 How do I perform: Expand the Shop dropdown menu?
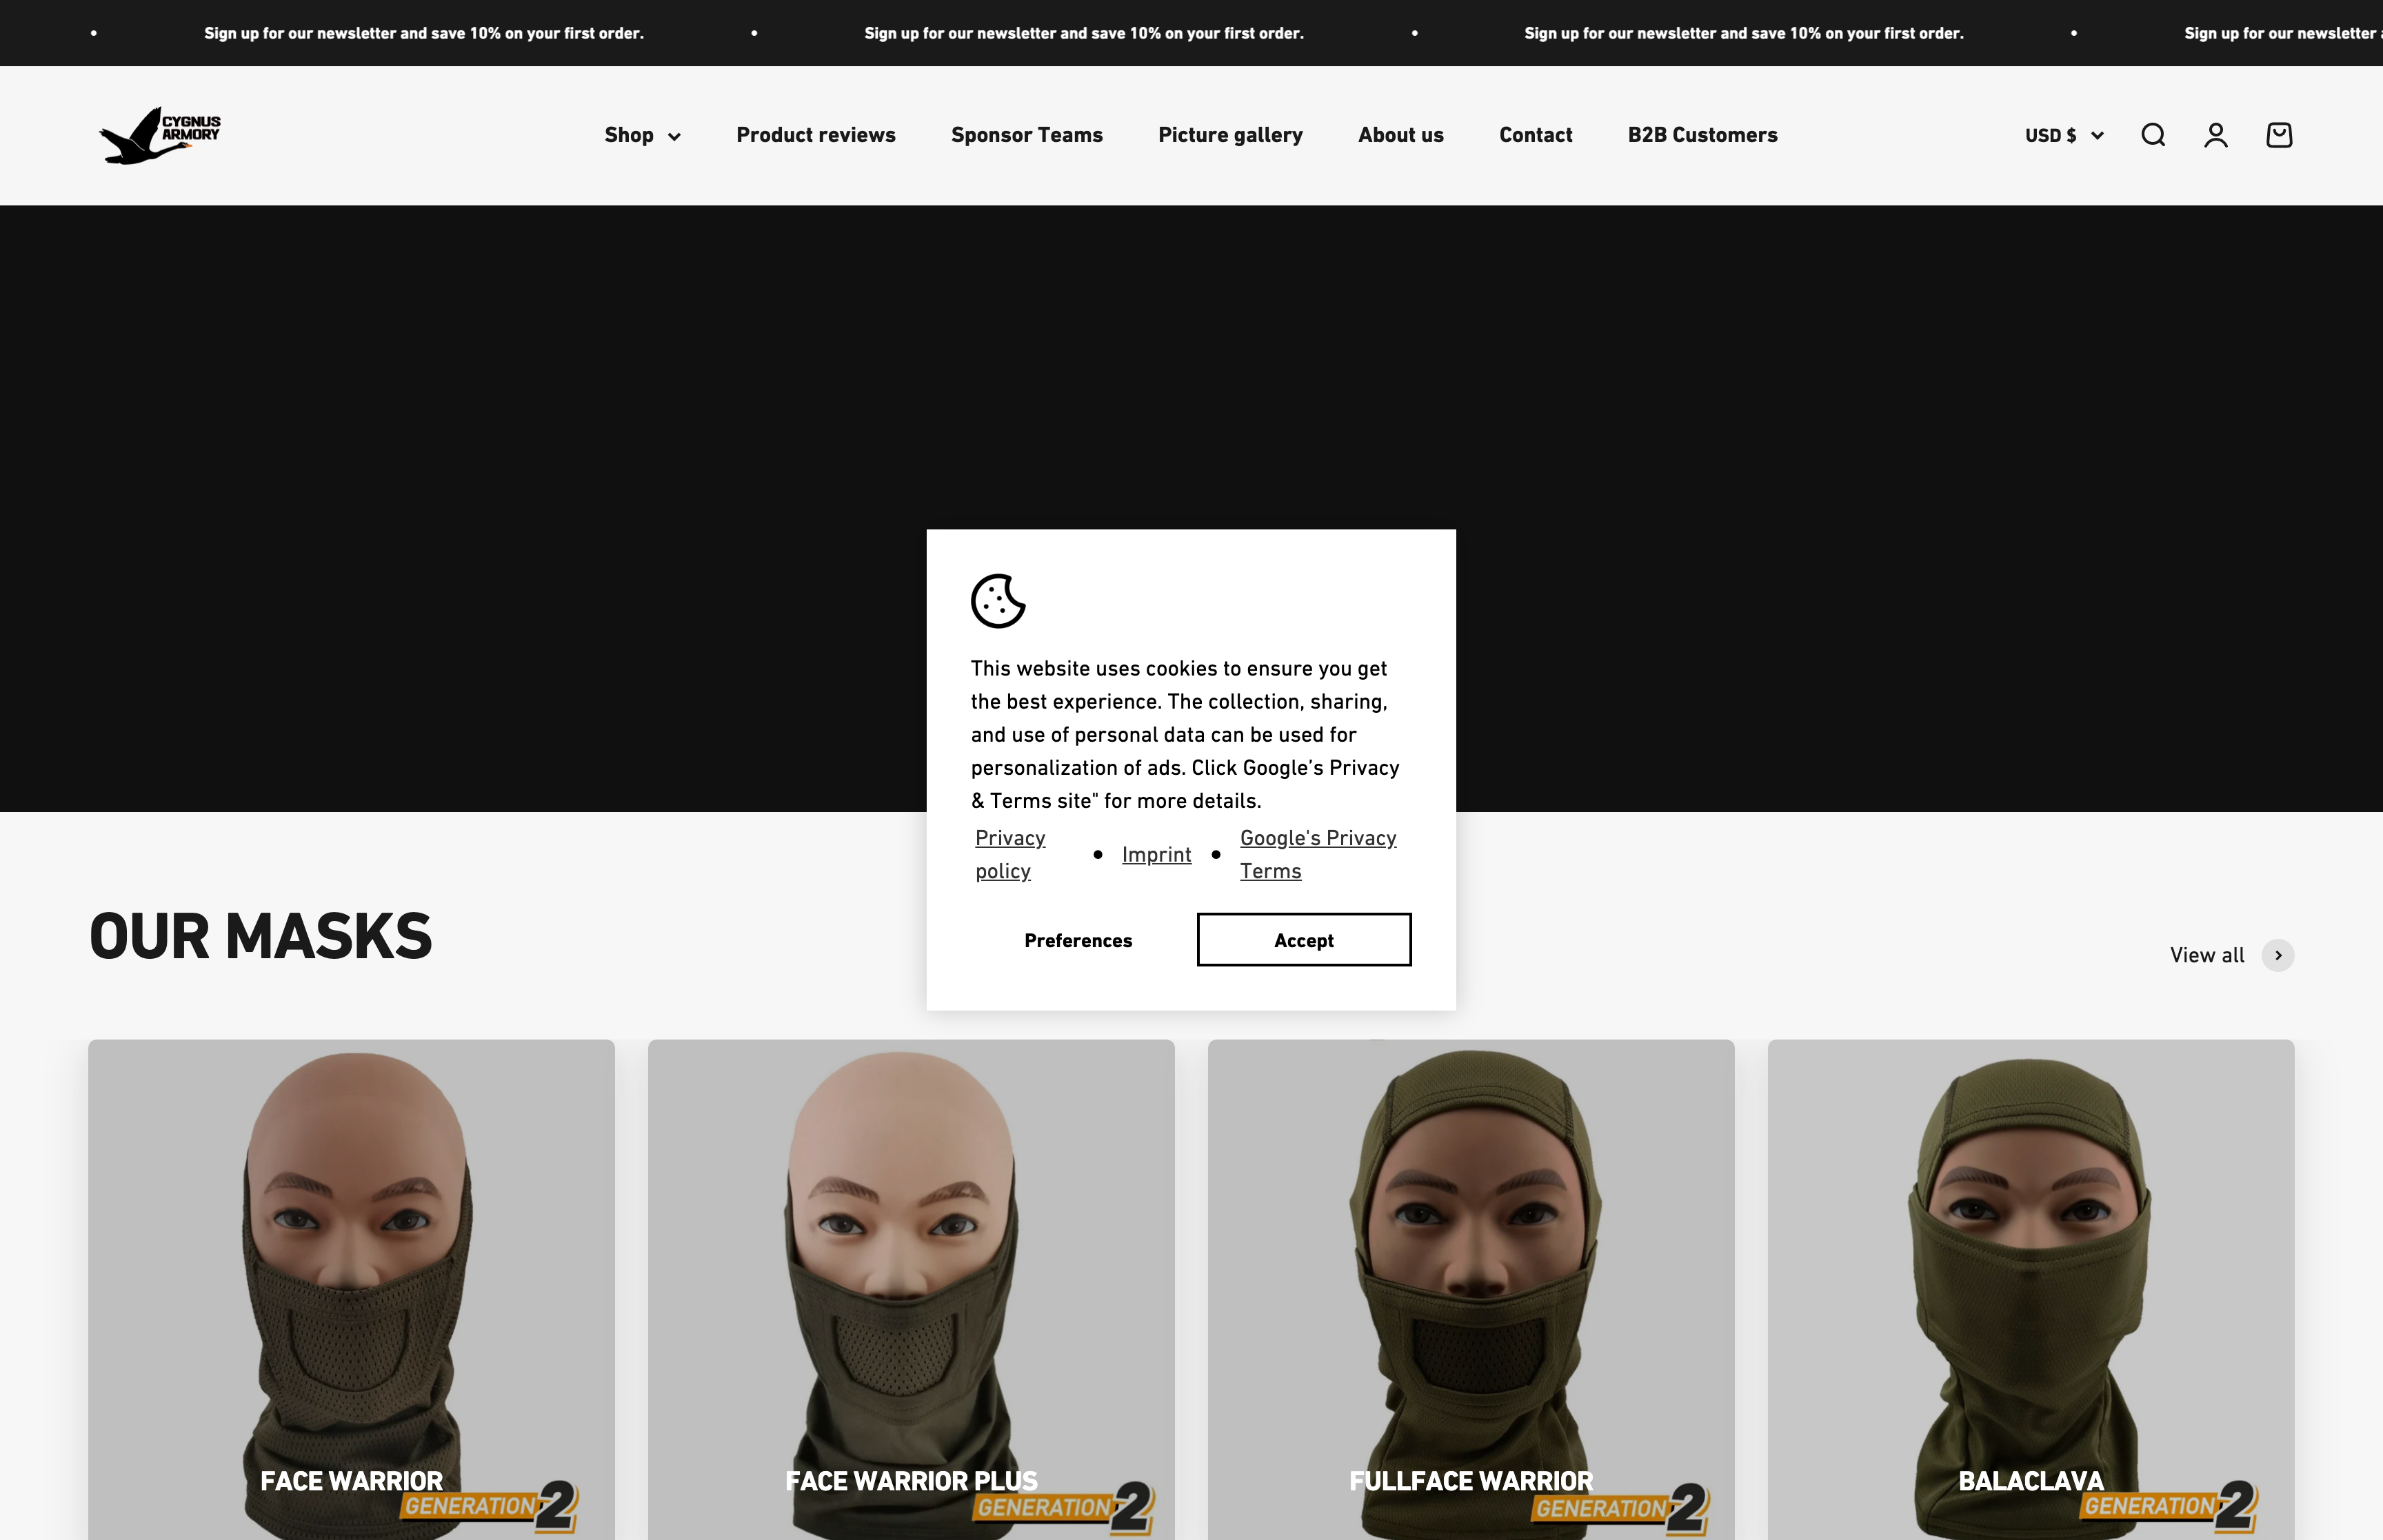click(642, 135)
